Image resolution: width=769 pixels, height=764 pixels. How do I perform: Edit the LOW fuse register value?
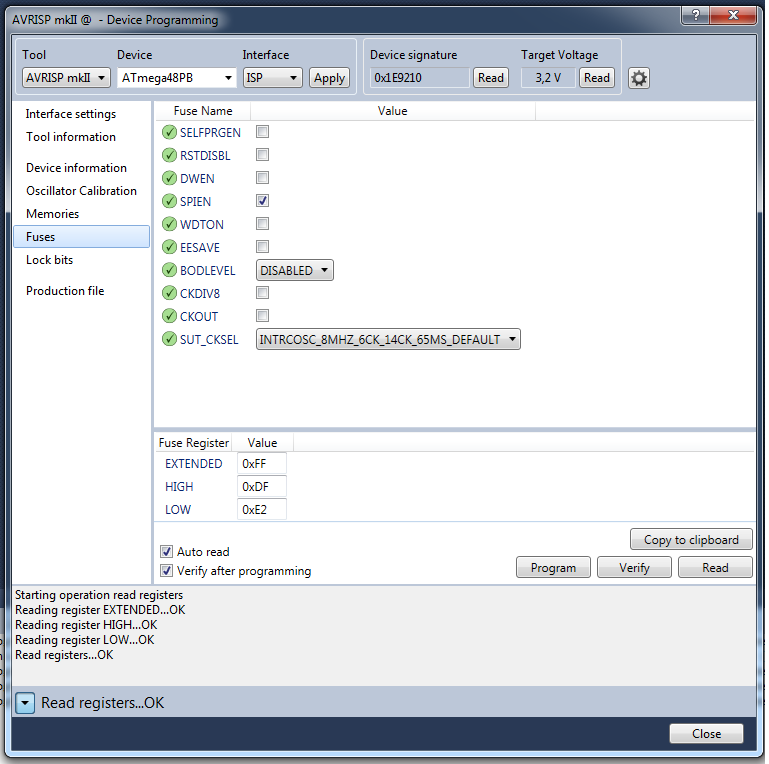click(x=262, y=510)
